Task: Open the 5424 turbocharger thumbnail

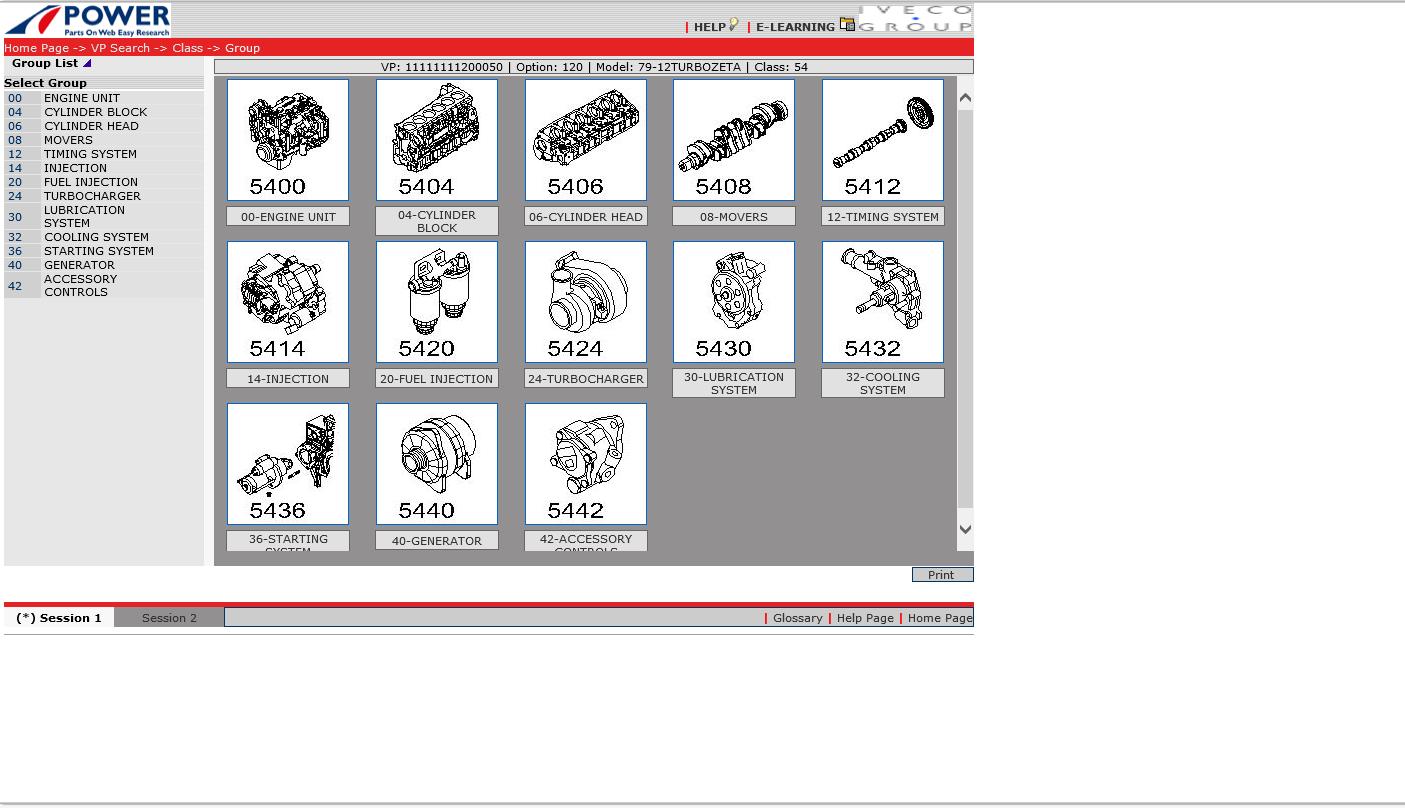Action: tap(586, 302)
